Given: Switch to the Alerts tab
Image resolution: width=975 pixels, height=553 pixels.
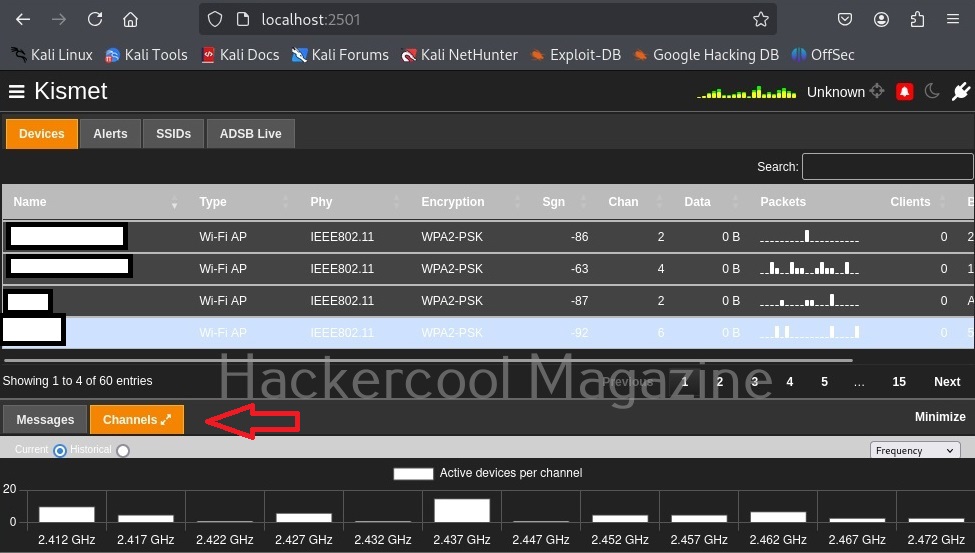Looking at the screenshot, I should (x=110, y=134).
